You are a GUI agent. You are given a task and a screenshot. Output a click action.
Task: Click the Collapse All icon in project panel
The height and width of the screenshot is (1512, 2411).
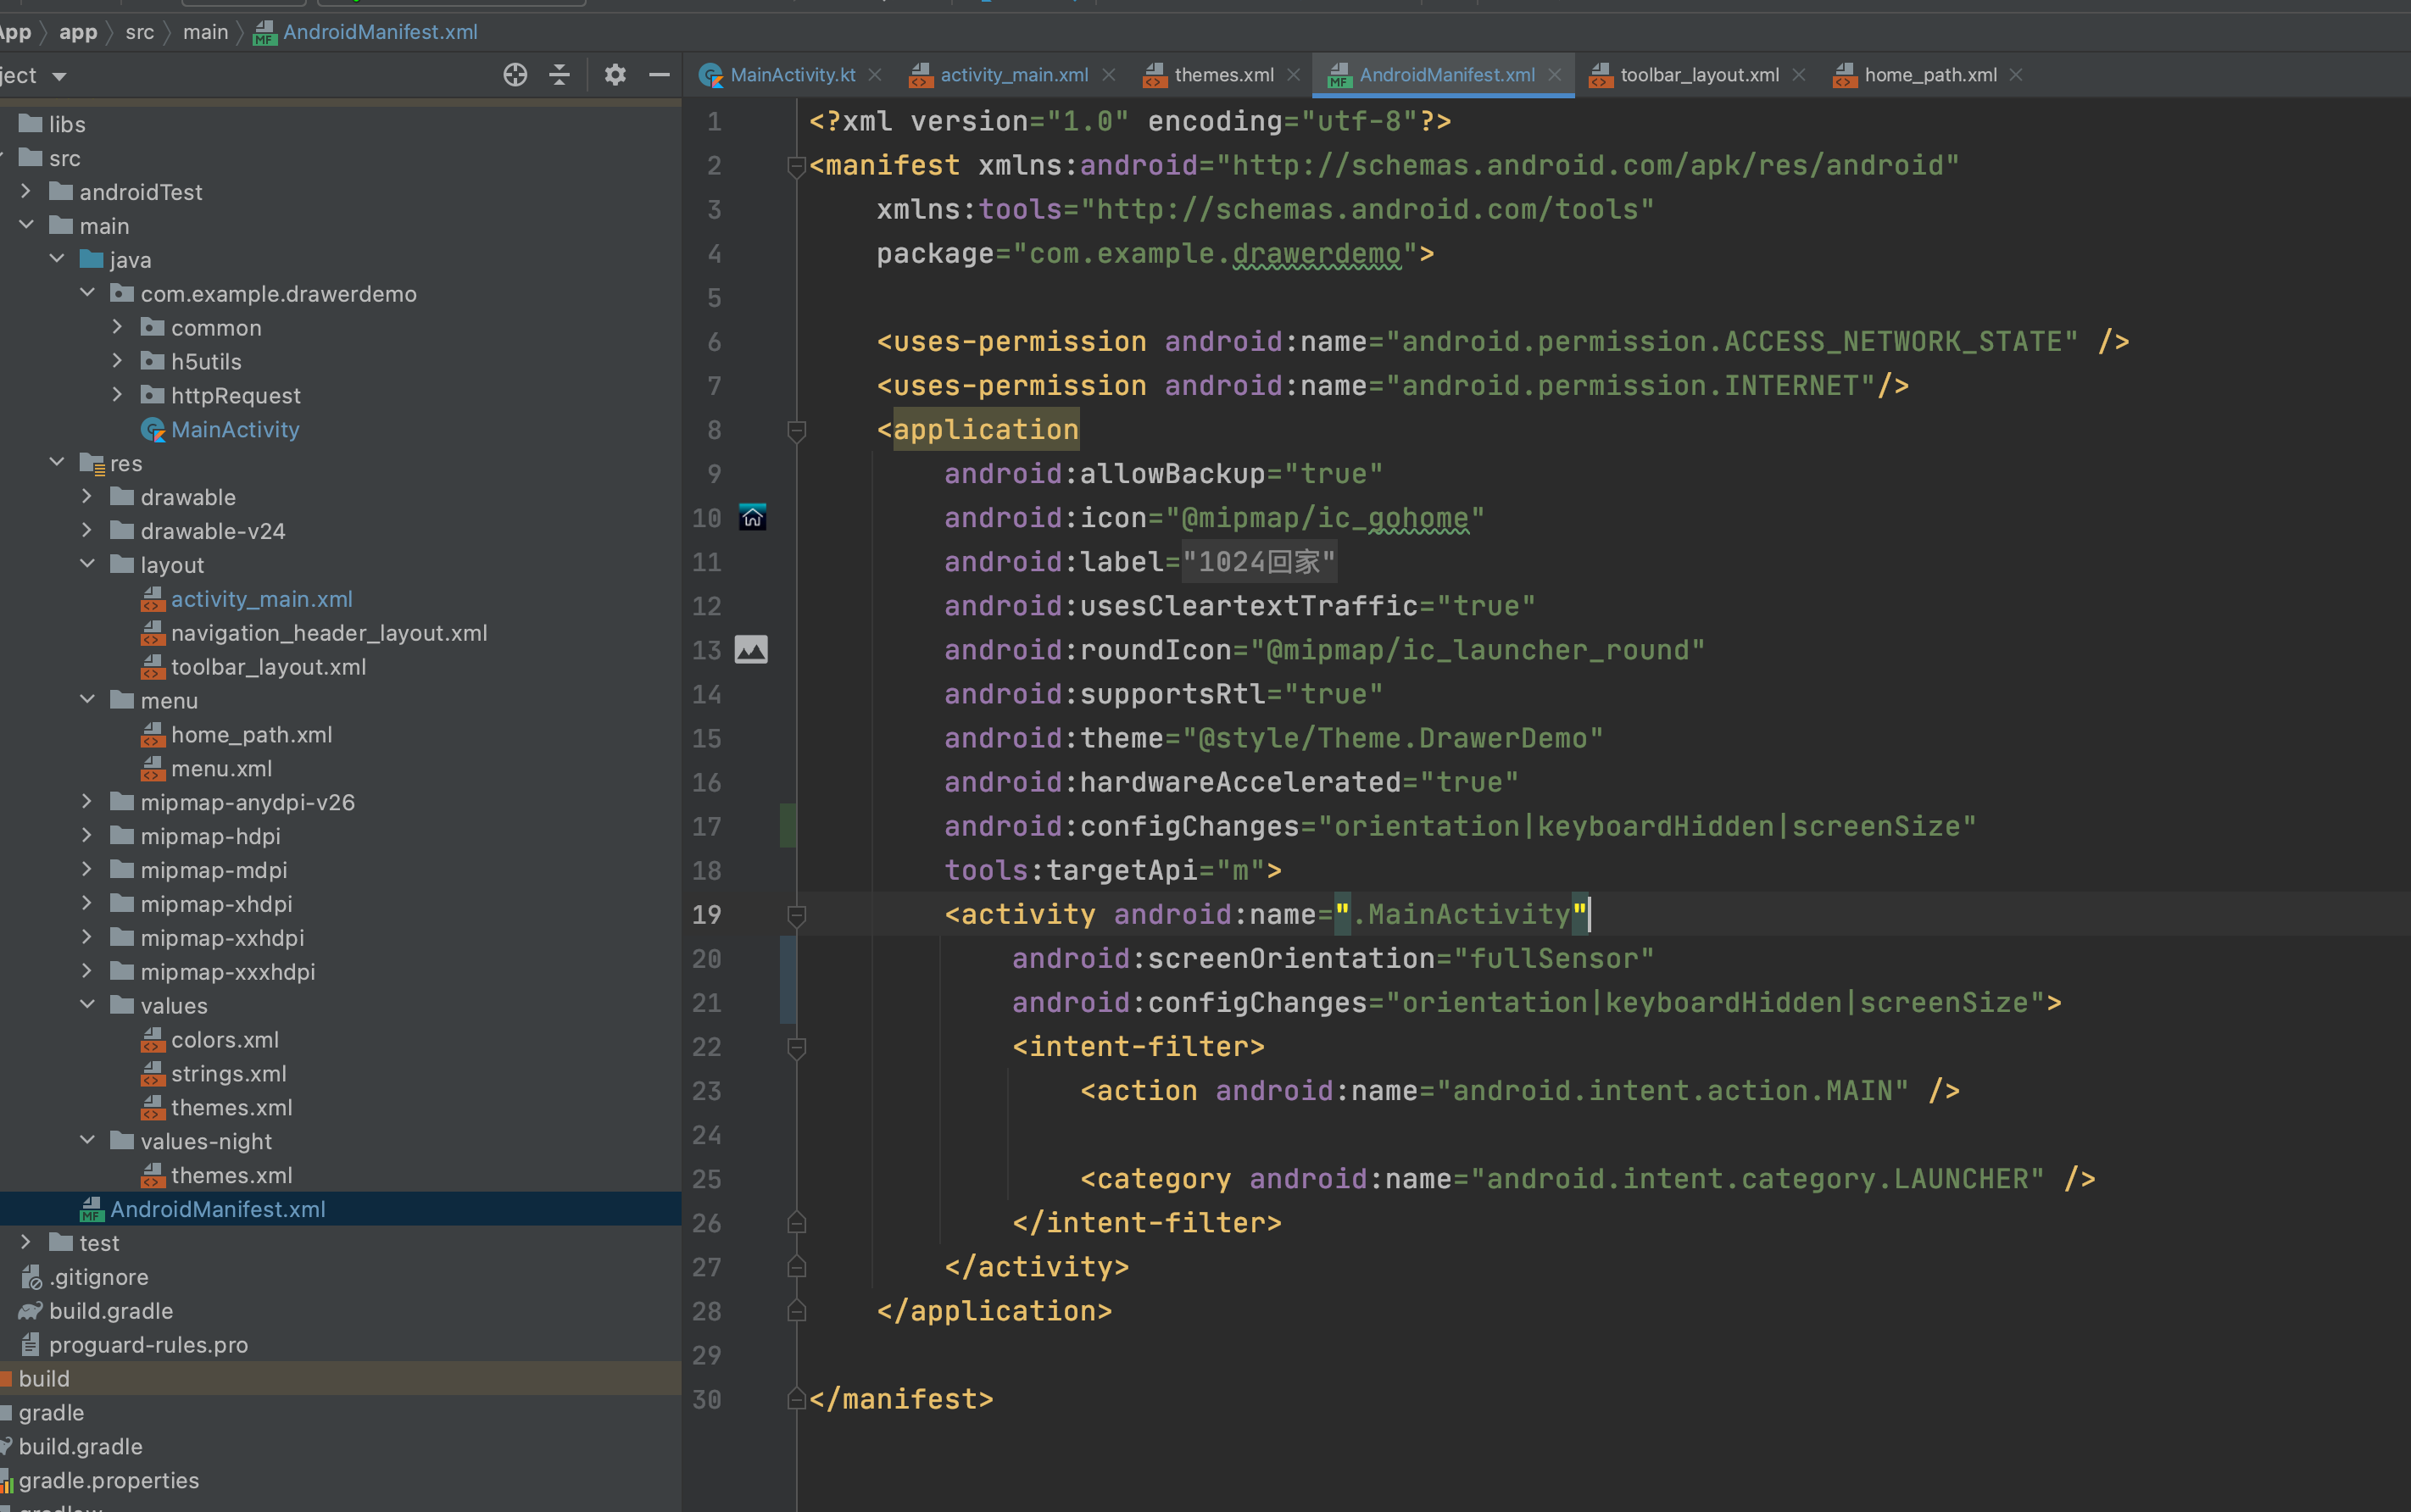(560, 75)
